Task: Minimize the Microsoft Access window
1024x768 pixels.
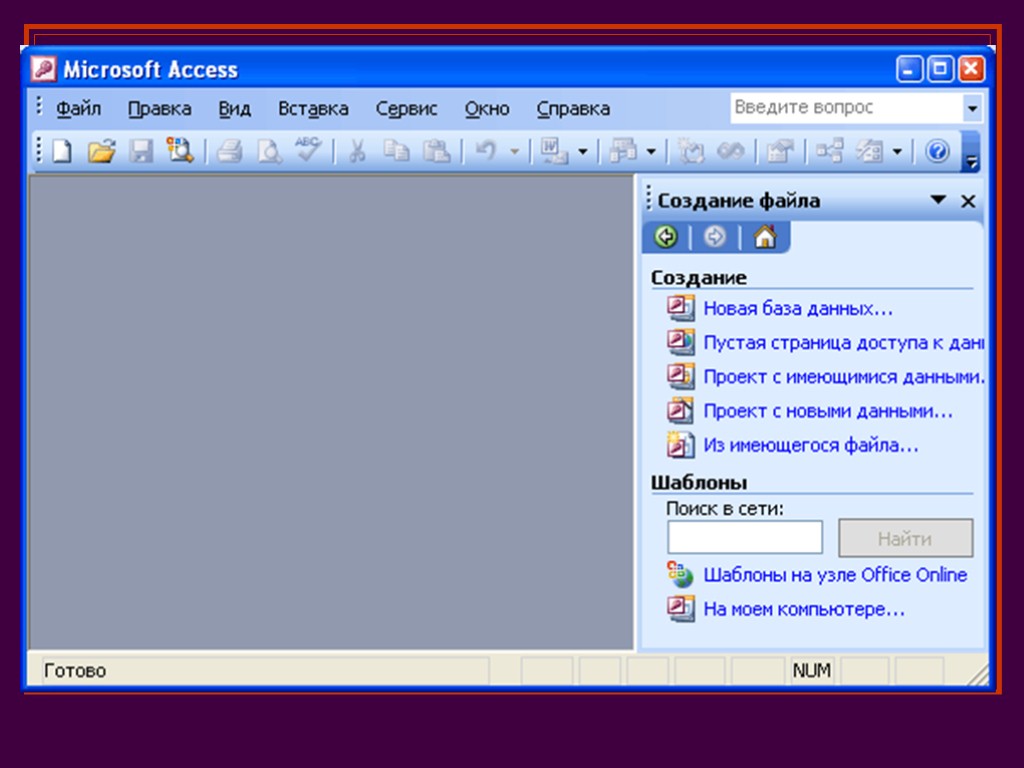Action: pyautogui.click(x=909, y=69)
